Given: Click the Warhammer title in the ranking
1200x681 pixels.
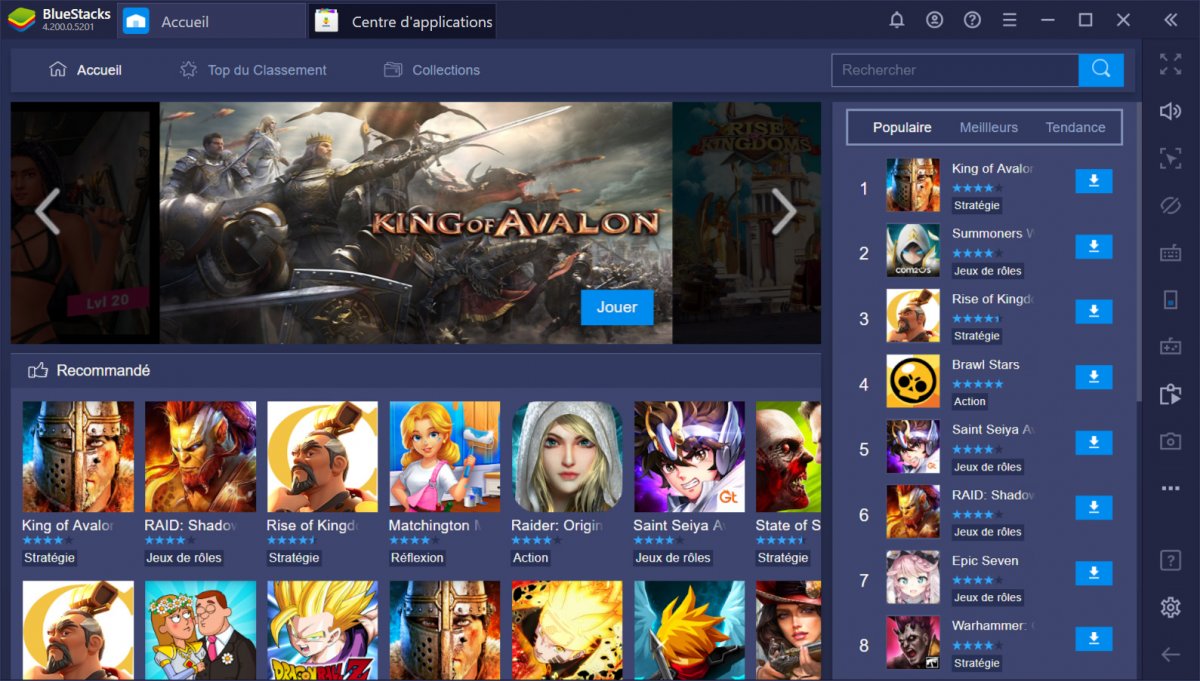Looking at the screenshot, I should point(992,626).
